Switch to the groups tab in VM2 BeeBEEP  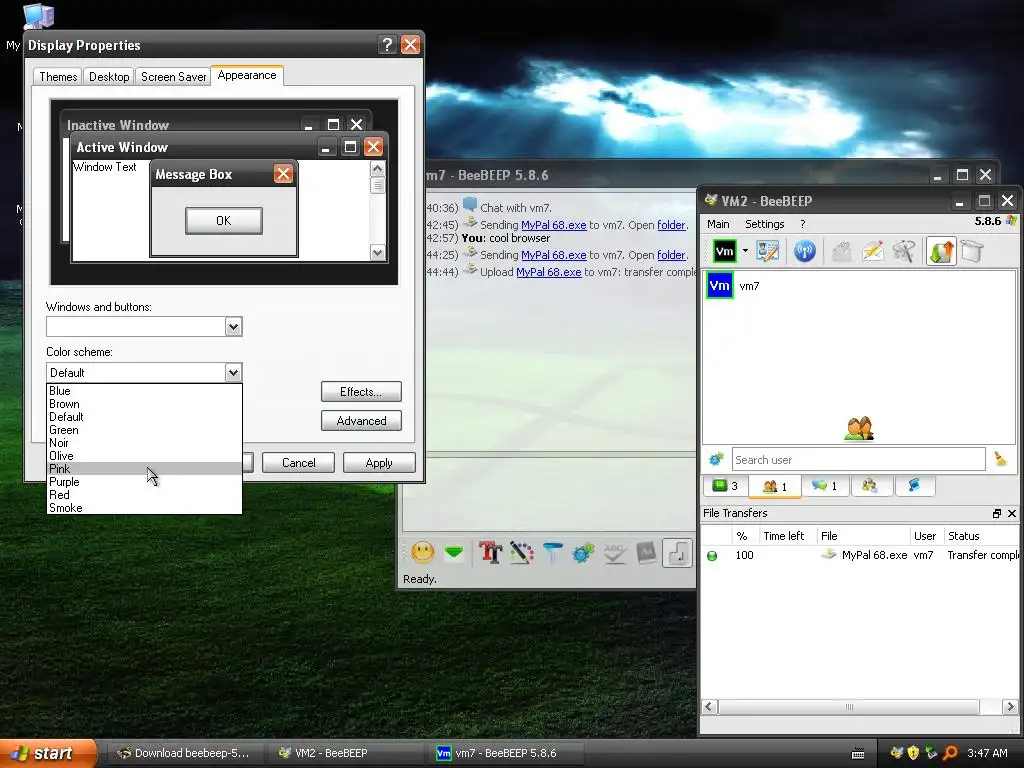[x=869, y=486]
